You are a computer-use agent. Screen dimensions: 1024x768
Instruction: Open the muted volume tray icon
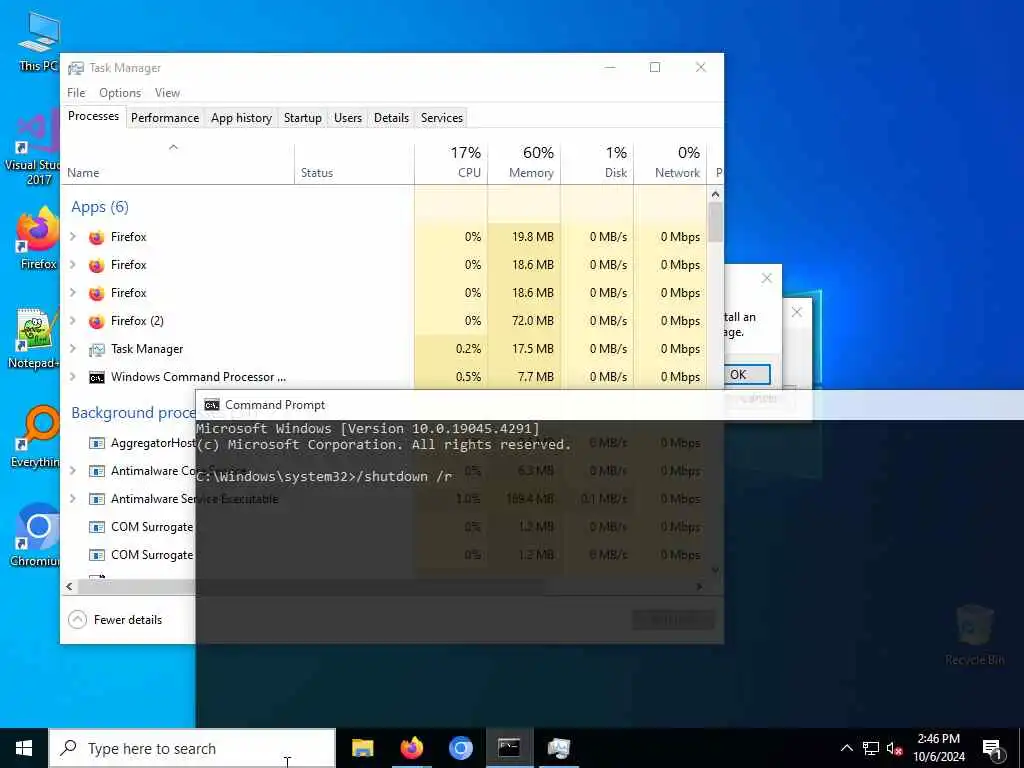coord(895,748)
